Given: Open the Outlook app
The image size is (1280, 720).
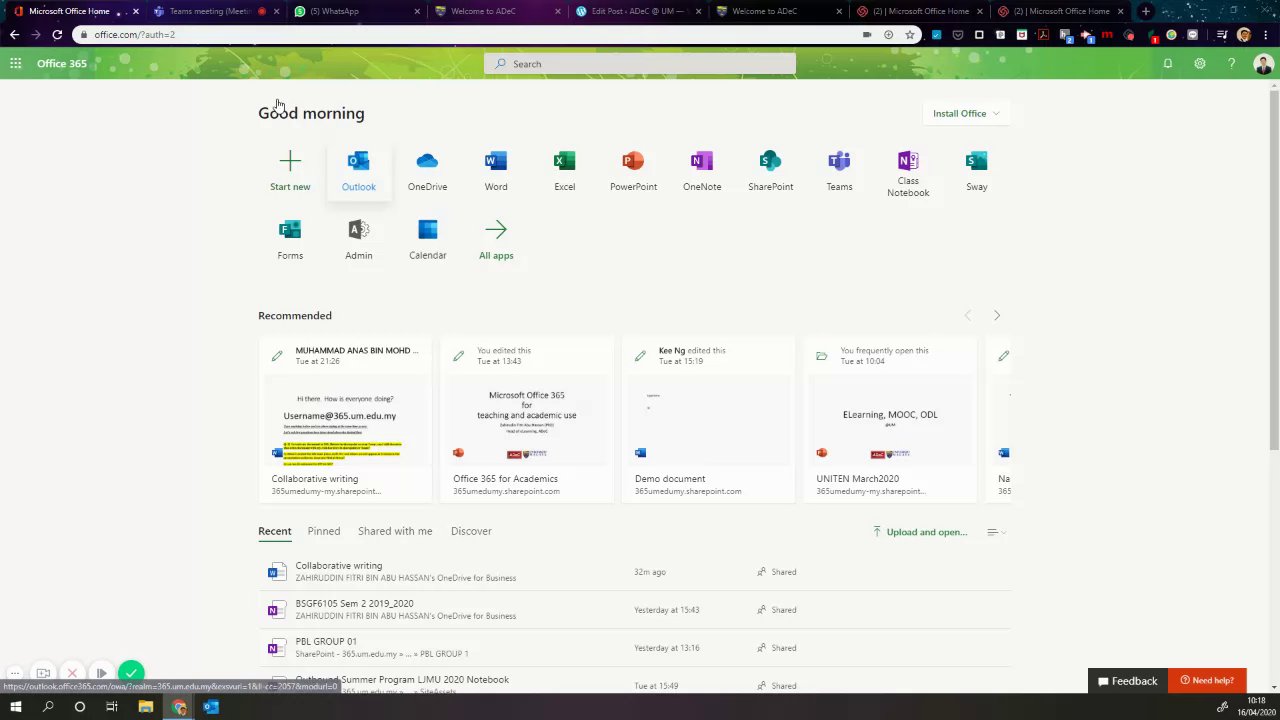Looking at the screenshot, I should pyautogui.click(x=359, y=171).
